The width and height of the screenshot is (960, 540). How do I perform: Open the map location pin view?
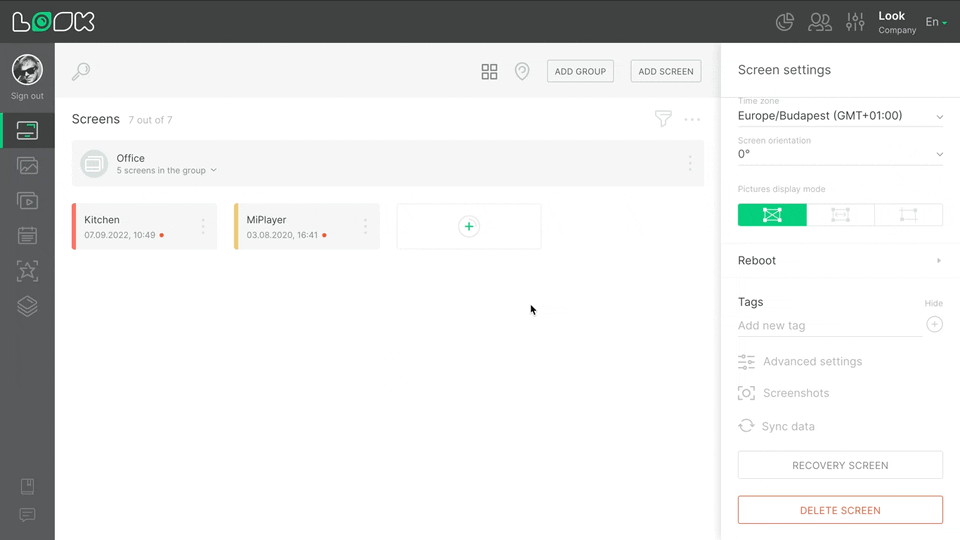tap(522, 71)
